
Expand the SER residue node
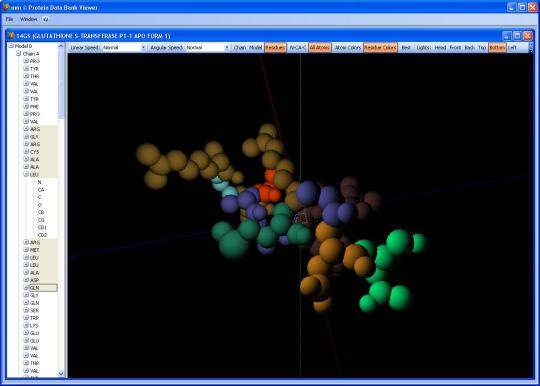[x=26, y=310]
